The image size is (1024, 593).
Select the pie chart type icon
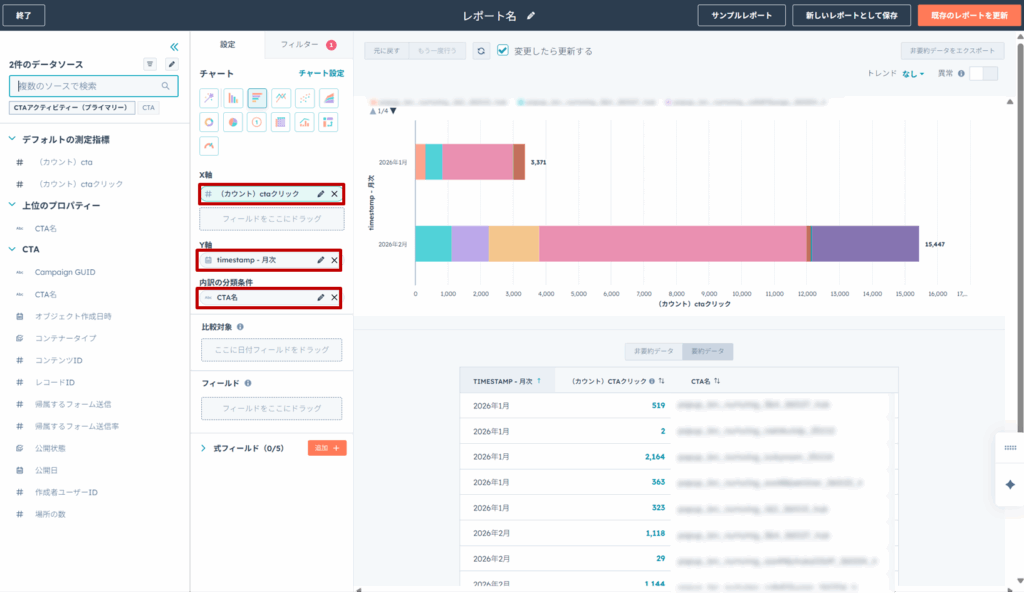[233, 122]
